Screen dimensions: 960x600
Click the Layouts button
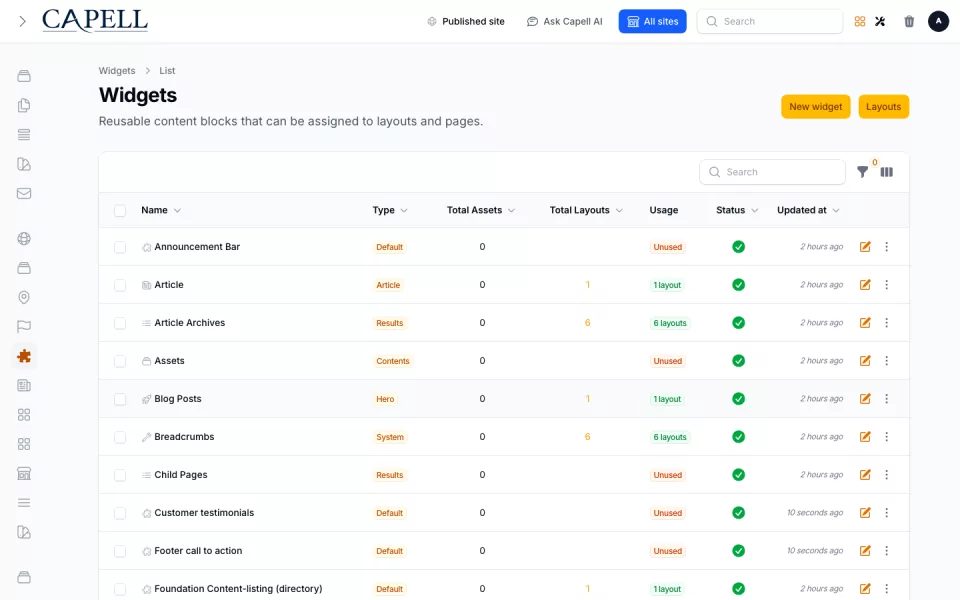tap(883, 107)
